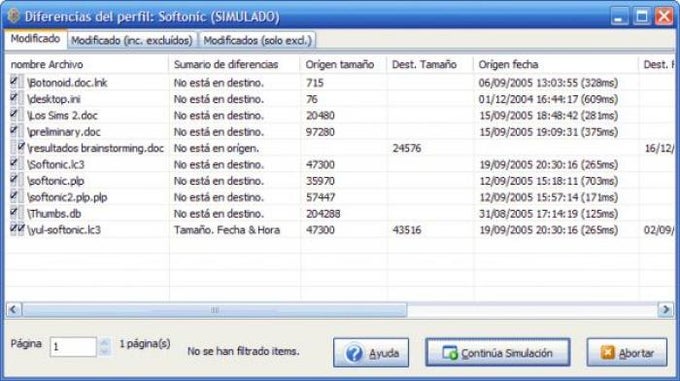Click the date 12/09/2005 15:57:14 (171ms)

click(549, 198)
